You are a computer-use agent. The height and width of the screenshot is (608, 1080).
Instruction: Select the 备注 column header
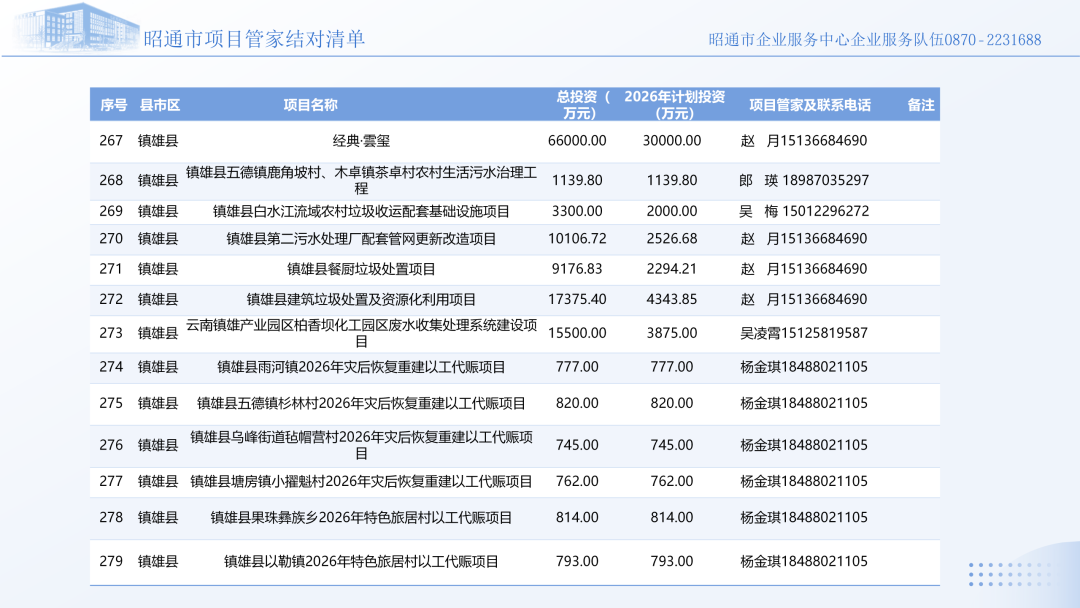tap(921, 105)
